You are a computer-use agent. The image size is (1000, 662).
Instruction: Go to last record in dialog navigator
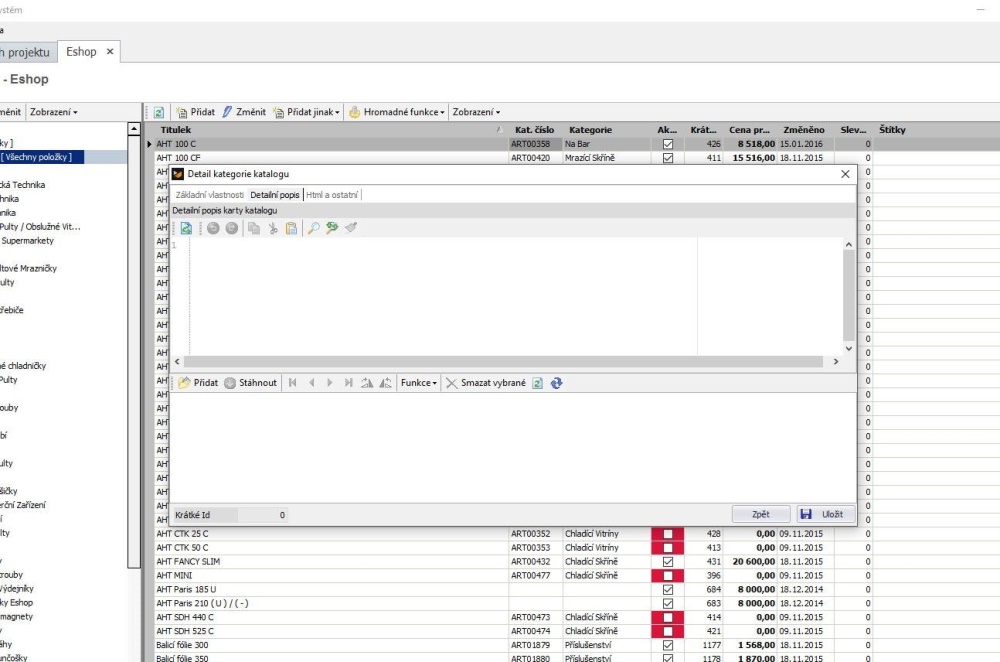(x=348, y=383)
